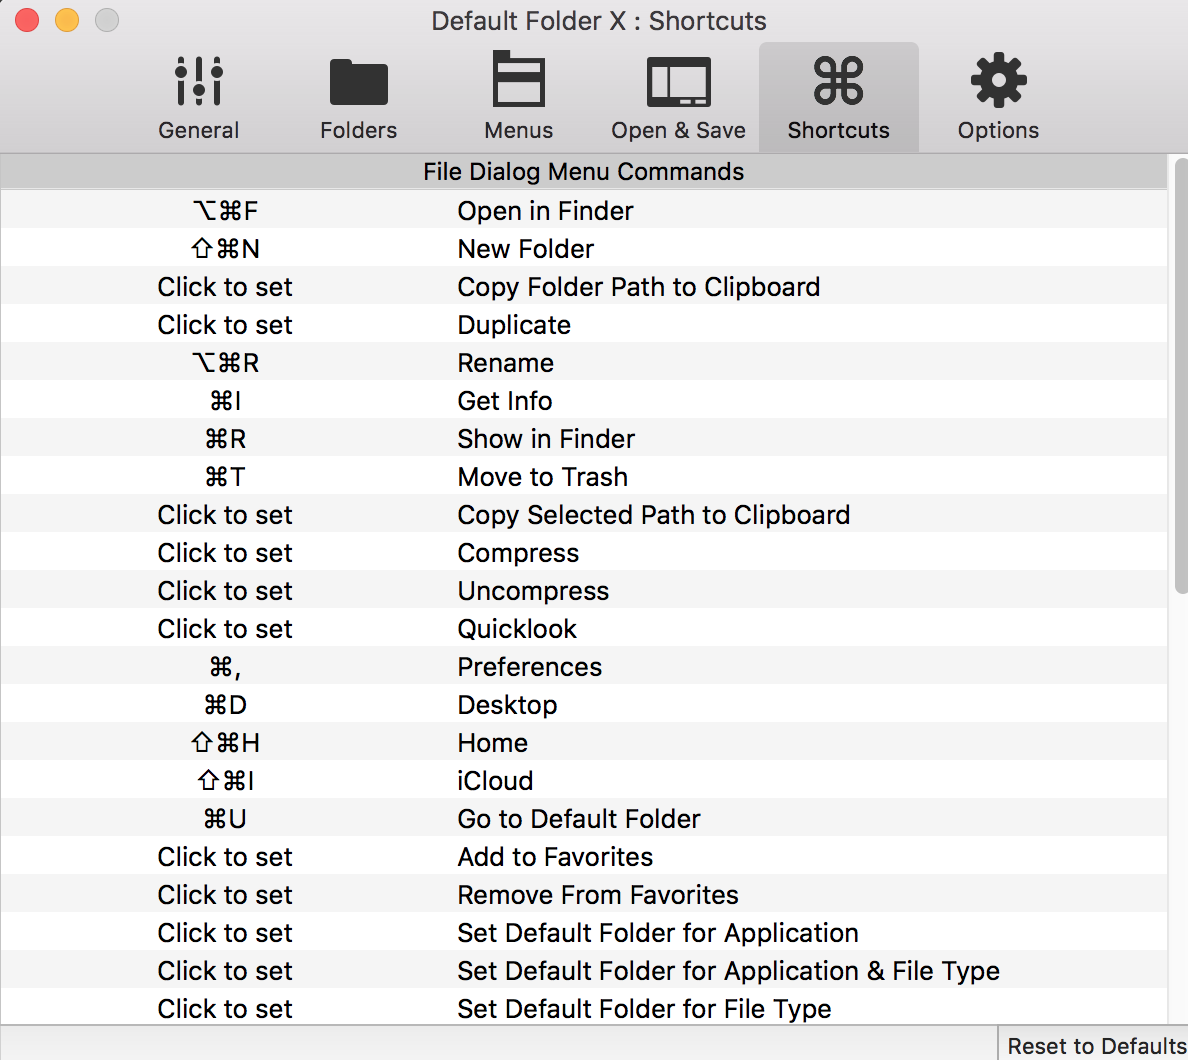Image resolution: width=1188 pixels, height=1060 pixels.
Task: Select the Add to Favorites label
Action: 555,857
